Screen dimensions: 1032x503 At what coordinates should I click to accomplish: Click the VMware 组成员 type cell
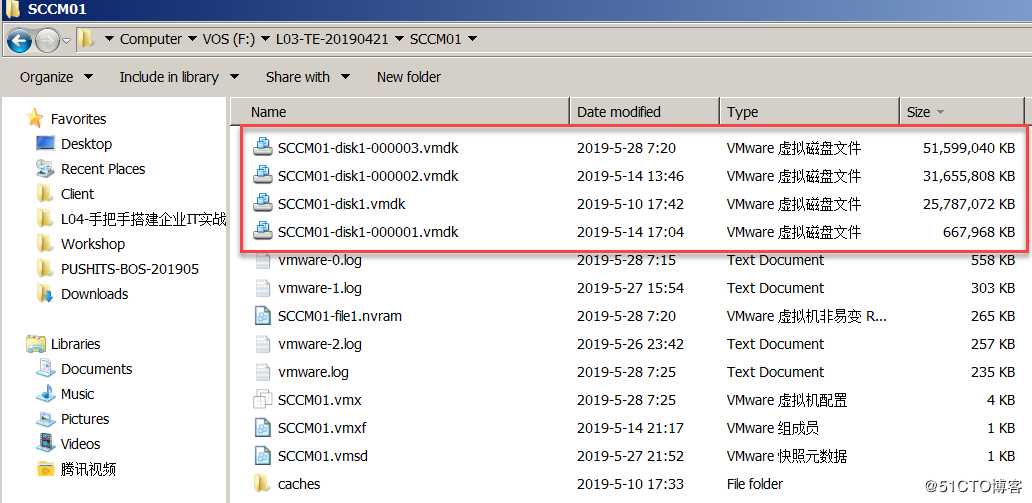773,428
